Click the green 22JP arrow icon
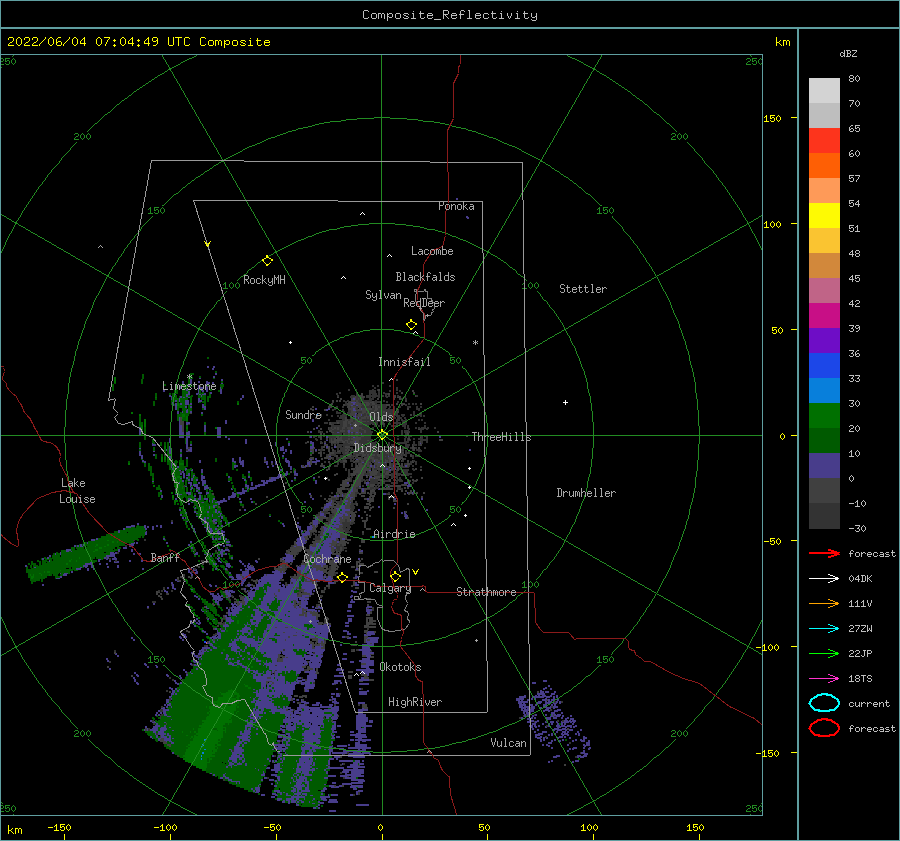Viewport: 900px width, 841px height. 824,653
